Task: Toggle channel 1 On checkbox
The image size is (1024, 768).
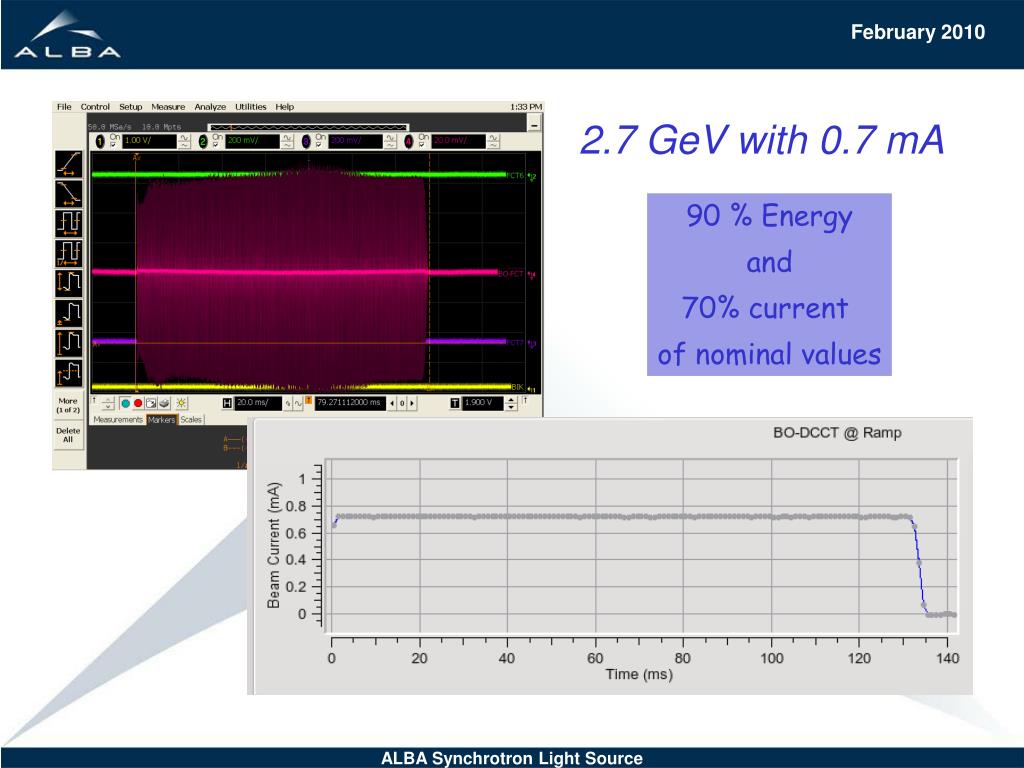Action: tap(114, 145)
